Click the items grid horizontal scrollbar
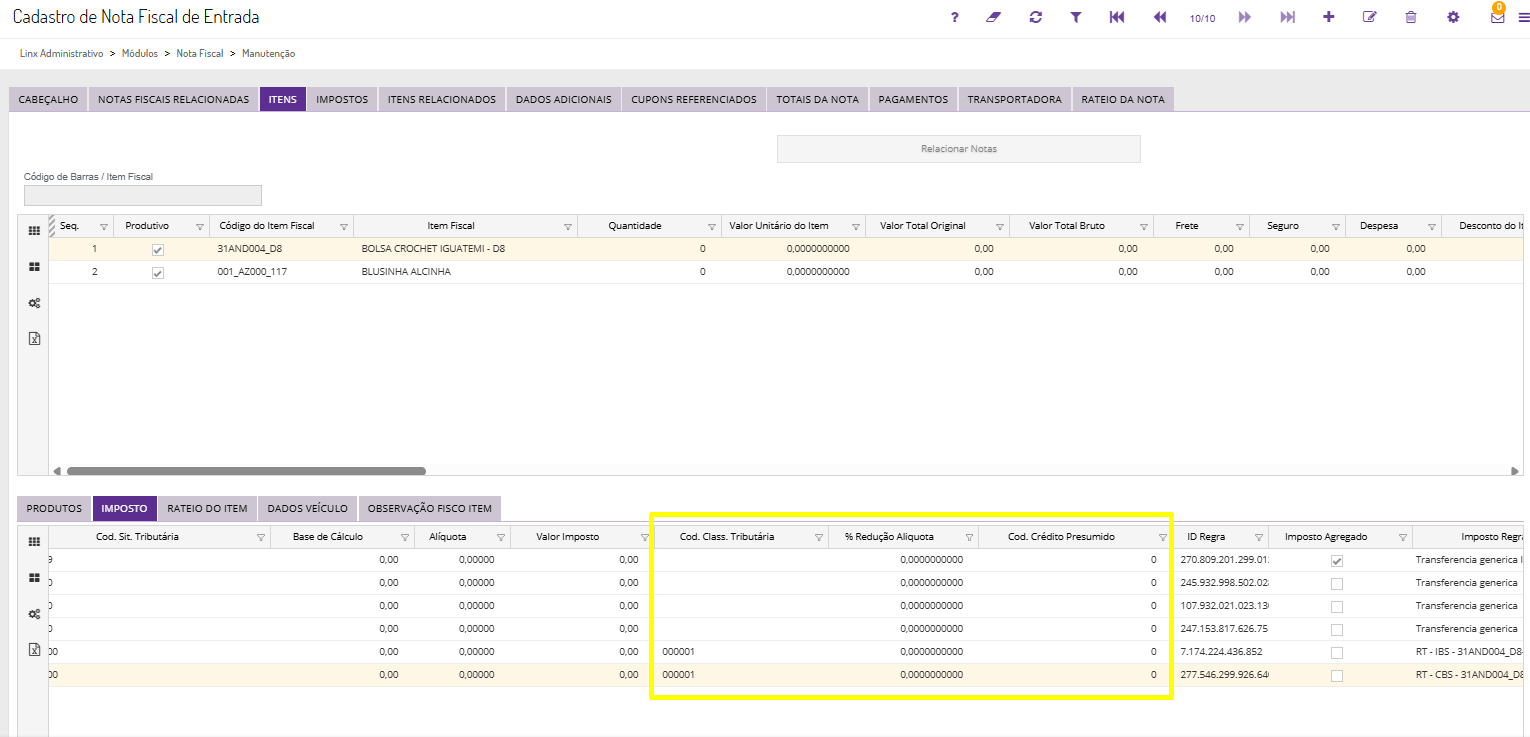The width and height of the screenshot is (1530, 737). [x=245, y=471]
